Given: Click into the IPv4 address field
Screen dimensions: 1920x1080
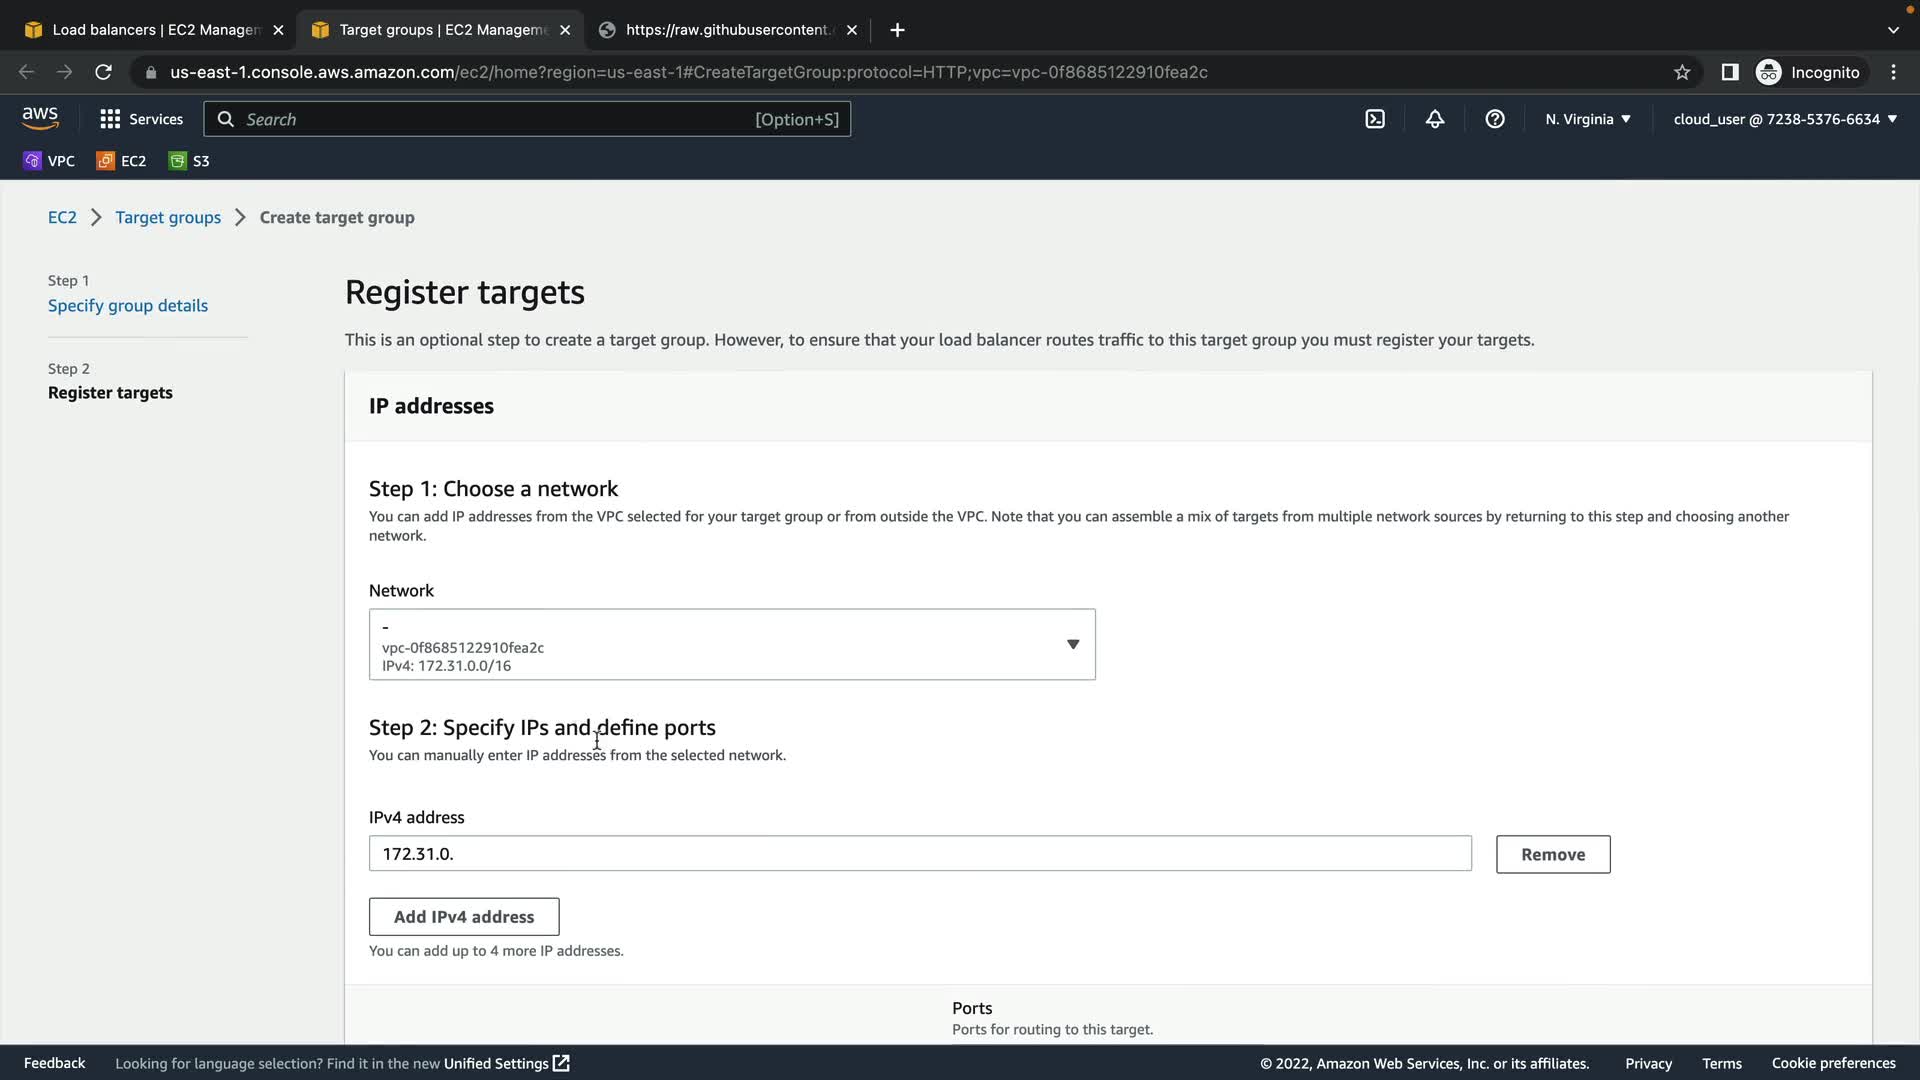Looking at the screenshot, I should [919, 854].
